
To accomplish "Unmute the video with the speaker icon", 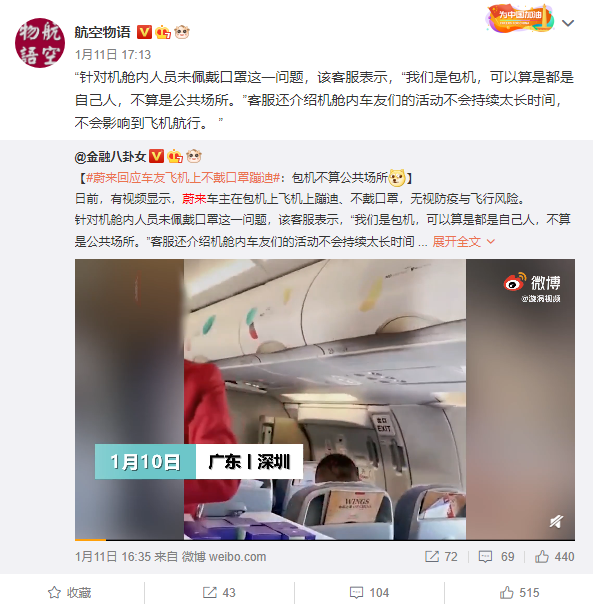I will (556, 521).
